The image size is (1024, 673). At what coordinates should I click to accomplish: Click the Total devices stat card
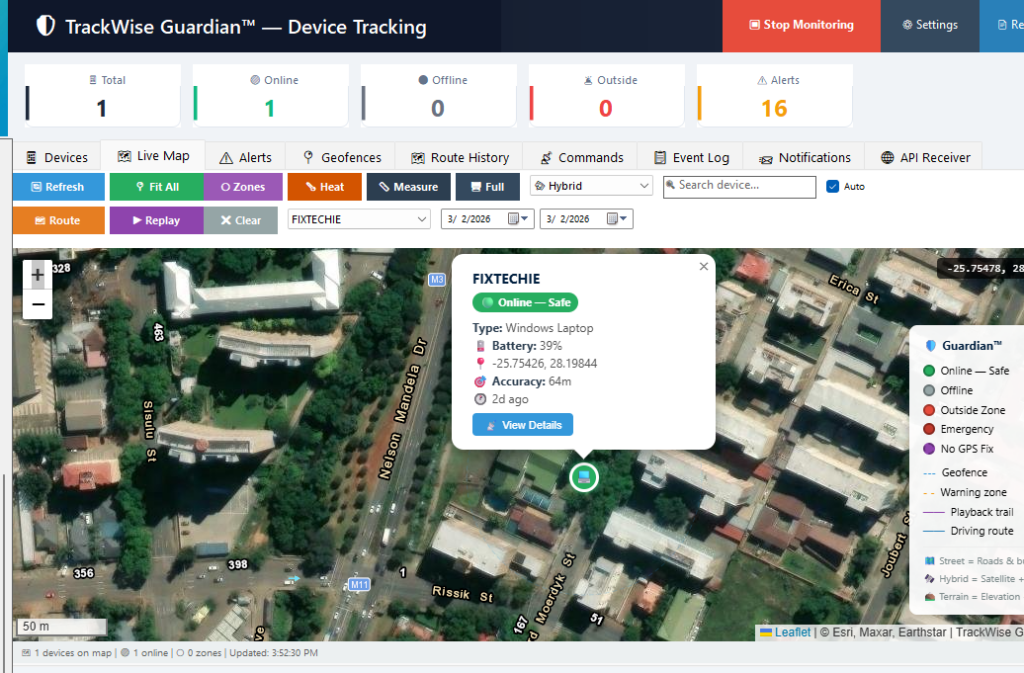click(103, 95)
